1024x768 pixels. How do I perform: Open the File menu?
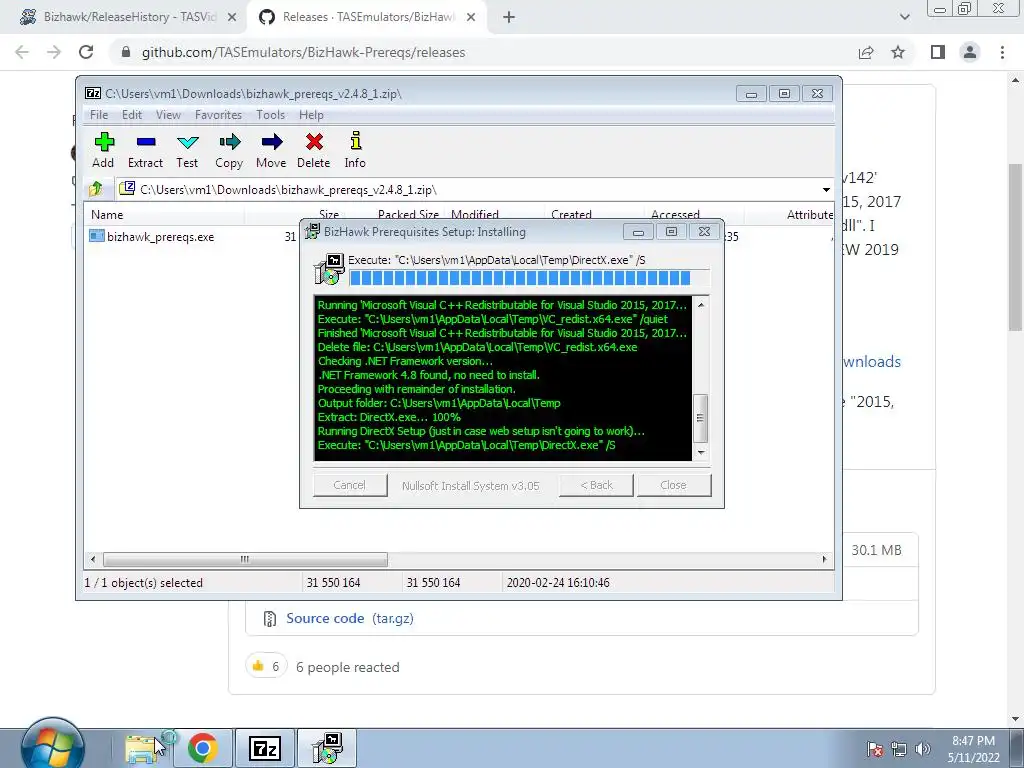point(99,115)
